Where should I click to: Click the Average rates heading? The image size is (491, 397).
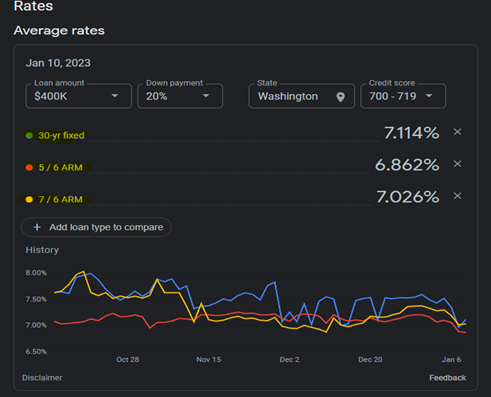click(x=59, y=31)
